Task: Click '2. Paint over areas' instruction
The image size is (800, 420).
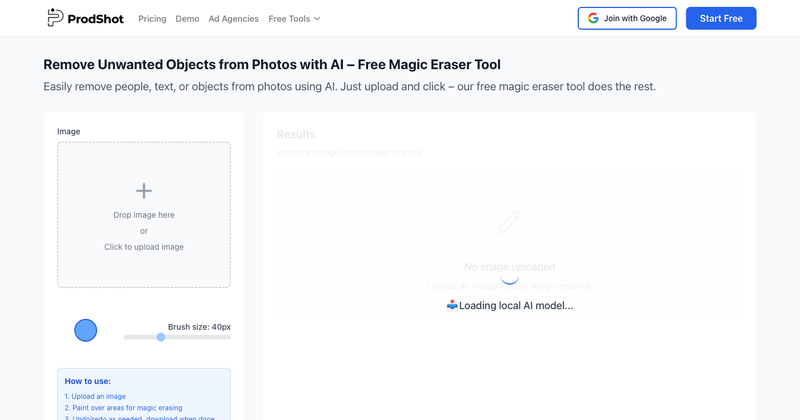Action: 123,408
